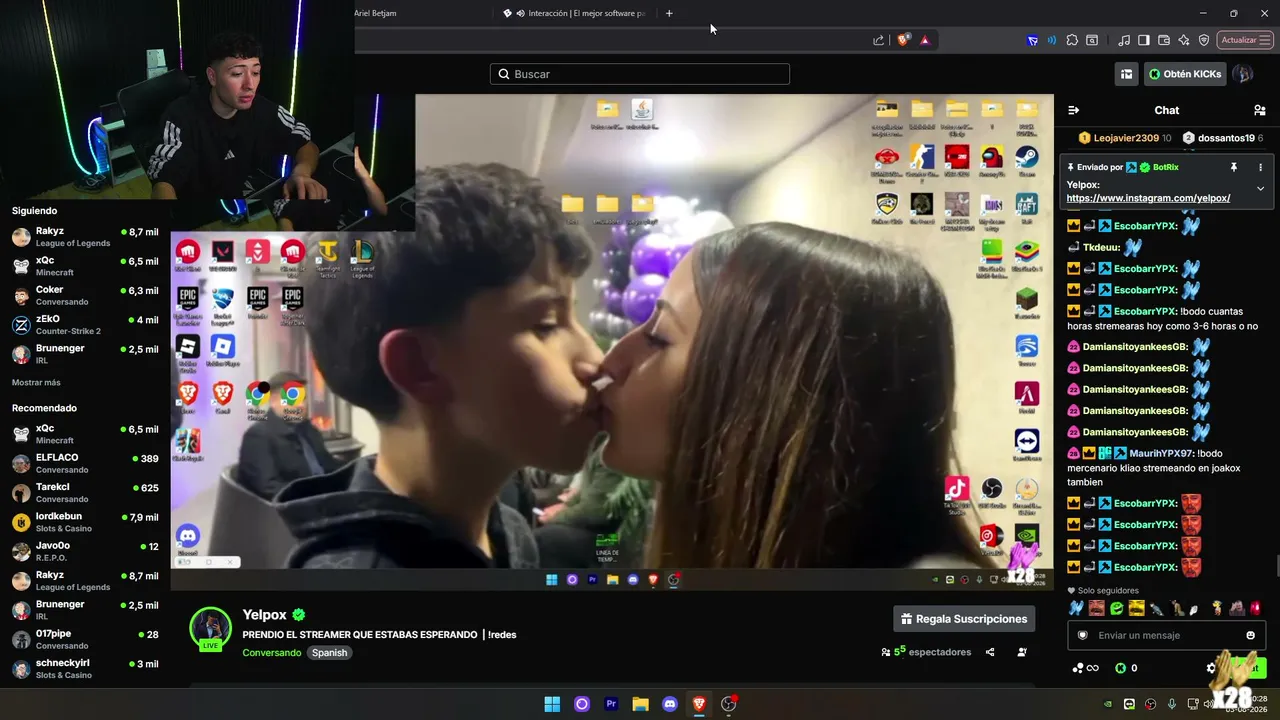Open the NVIDIA icon in system tray
This screenshot has width=1280, height=720.
pos(1108,704)
